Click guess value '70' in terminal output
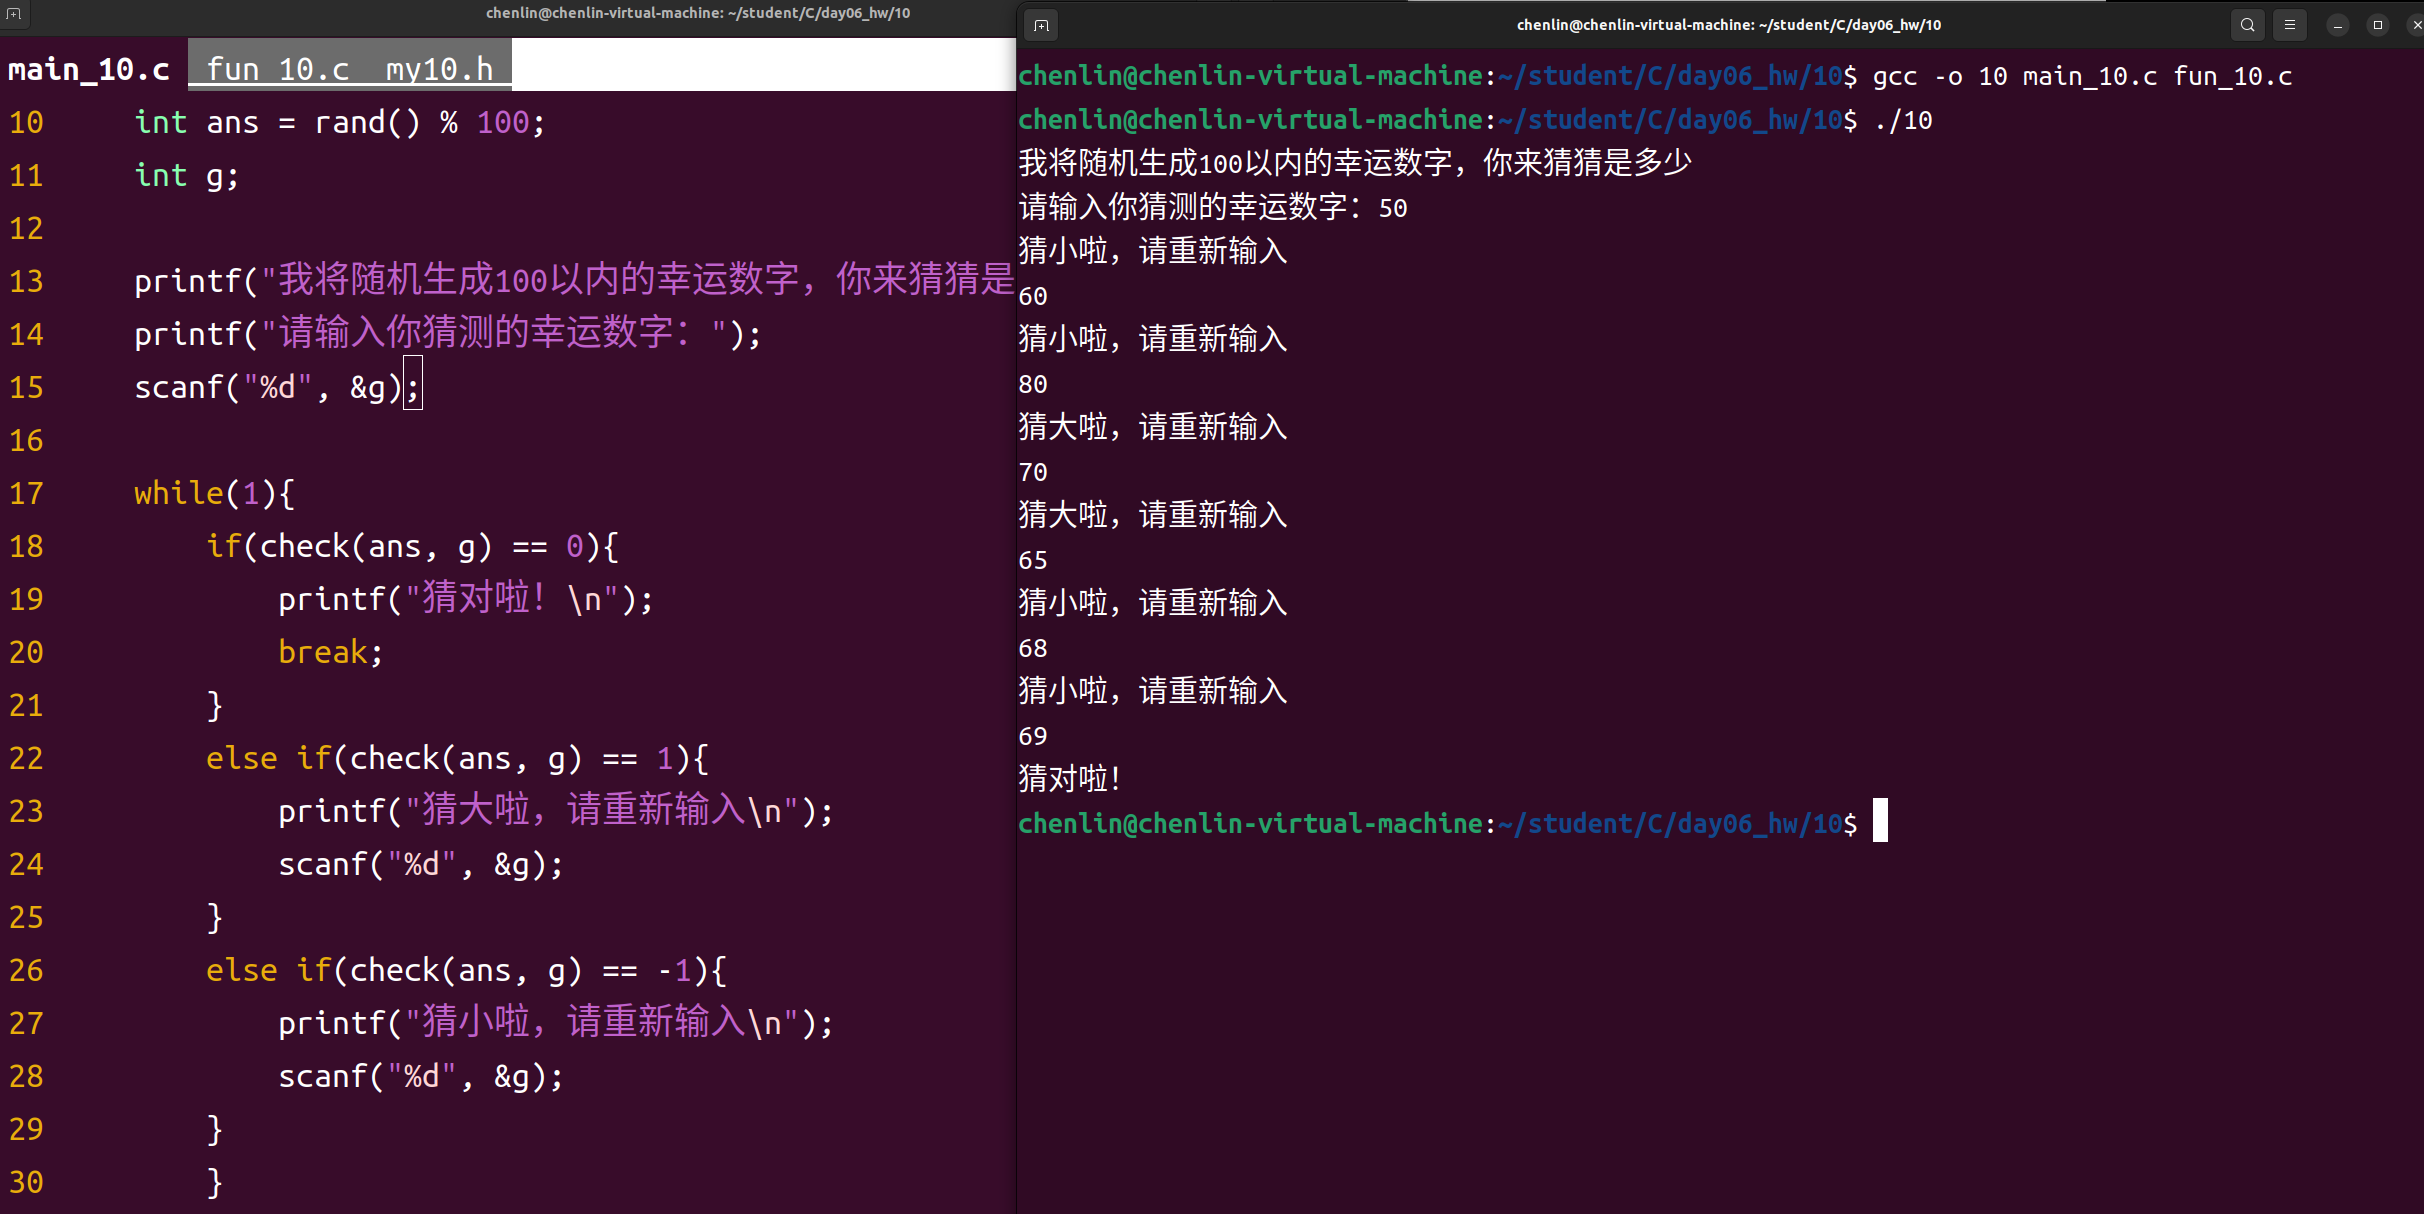The image size is (2424, 1214). pyautogui.click(x=1033, y=472)
